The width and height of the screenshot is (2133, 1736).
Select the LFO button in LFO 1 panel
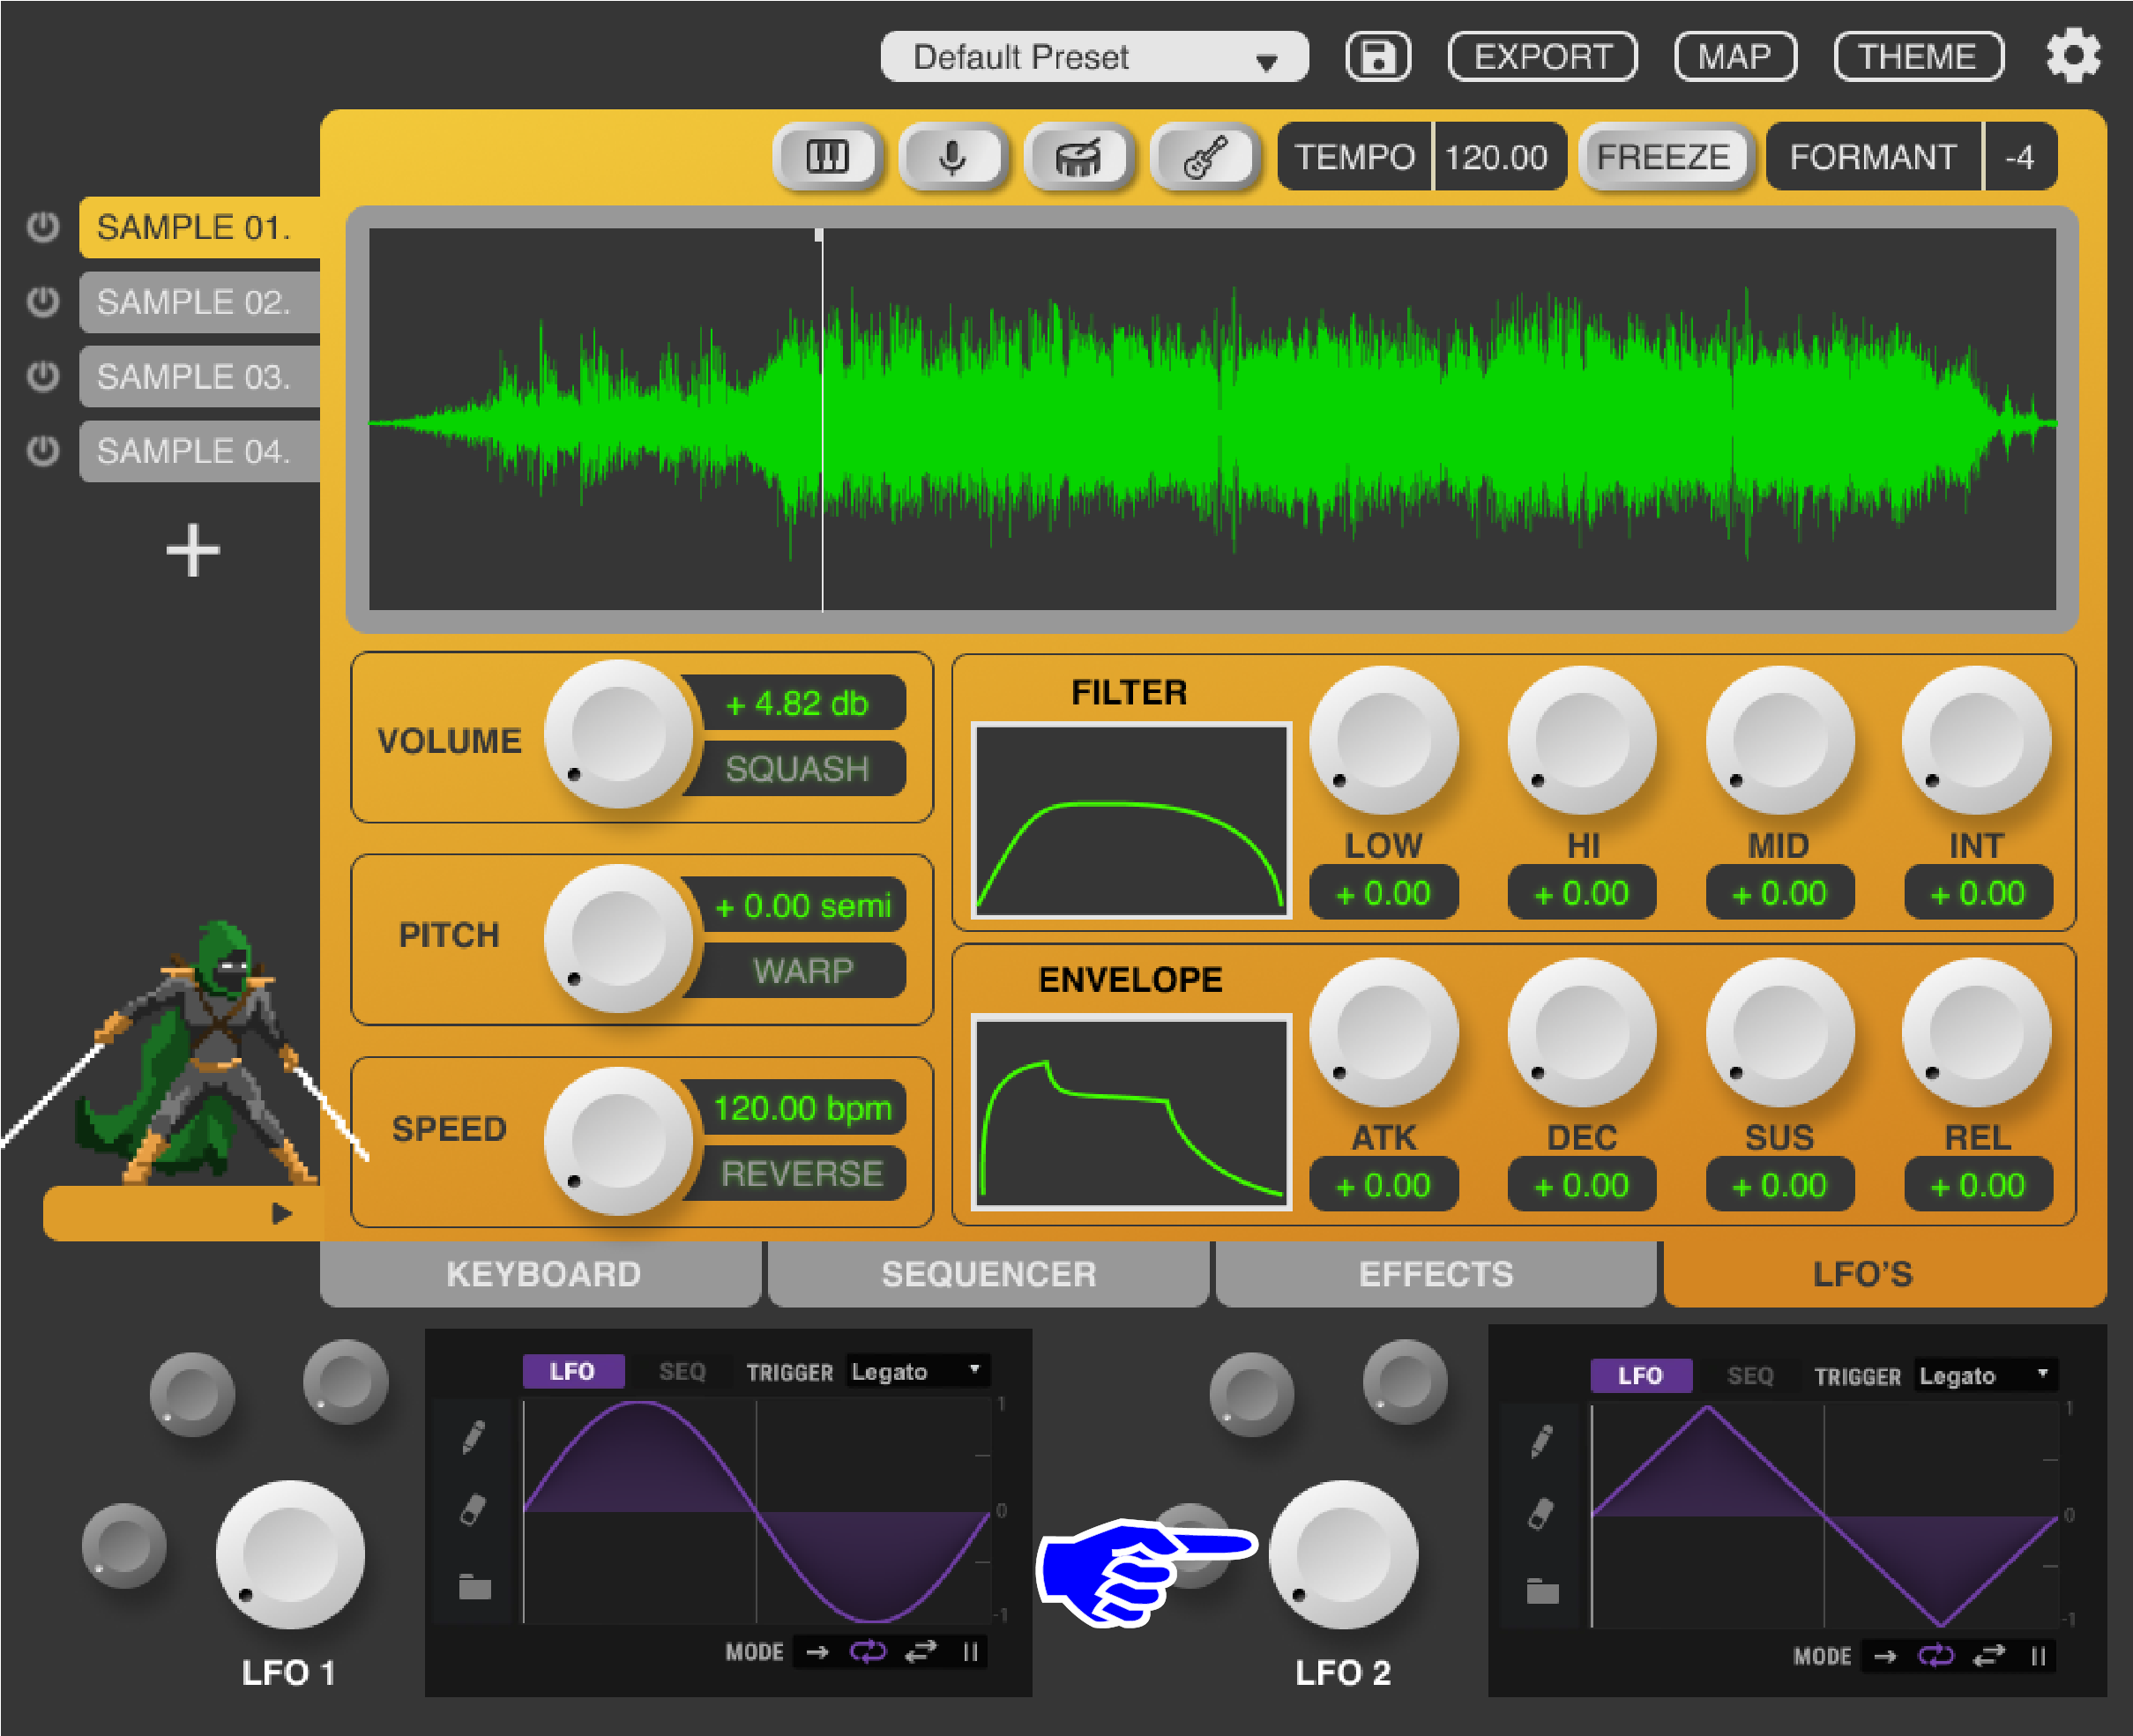(573, 1371)
